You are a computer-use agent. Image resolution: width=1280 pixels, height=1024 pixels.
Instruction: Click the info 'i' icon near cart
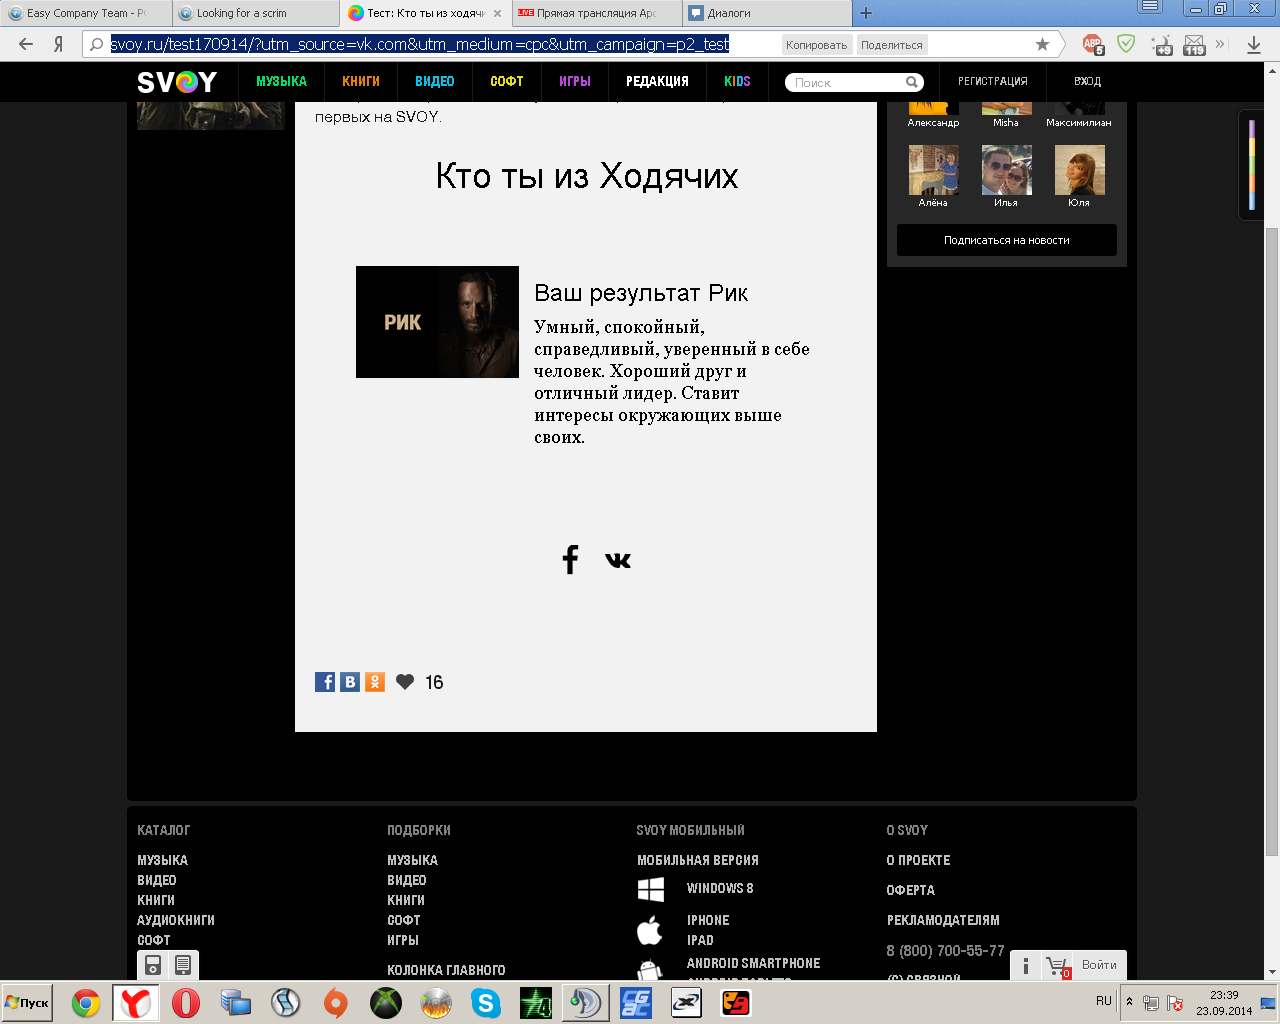point(1025,966)
